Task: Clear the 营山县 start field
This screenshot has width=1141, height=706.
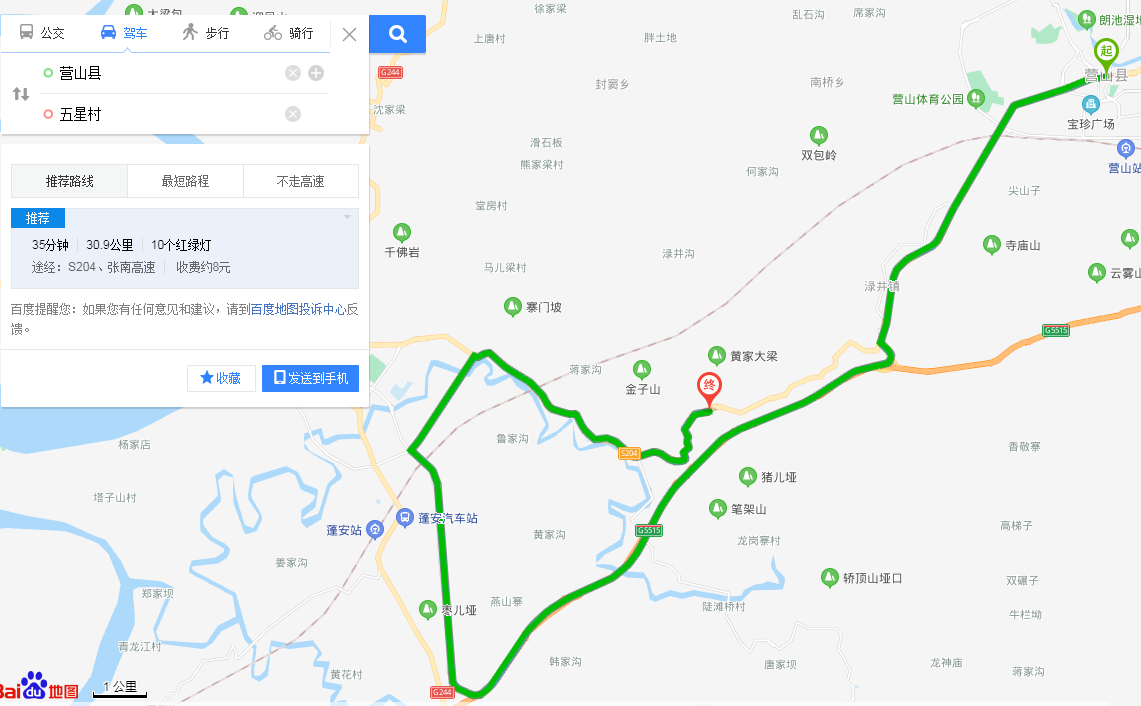Action: 293,73
